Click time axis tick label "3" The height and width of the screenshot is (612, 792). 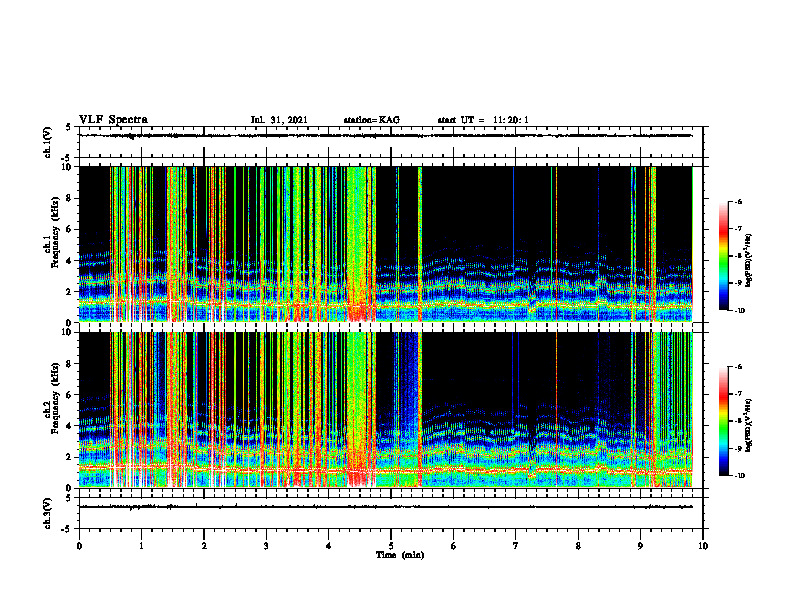coord(266,546)
